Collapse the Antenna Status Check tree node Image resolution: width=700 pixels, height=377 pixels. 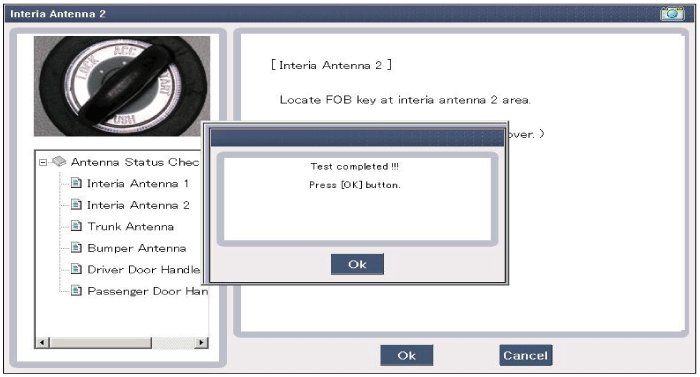43,162
